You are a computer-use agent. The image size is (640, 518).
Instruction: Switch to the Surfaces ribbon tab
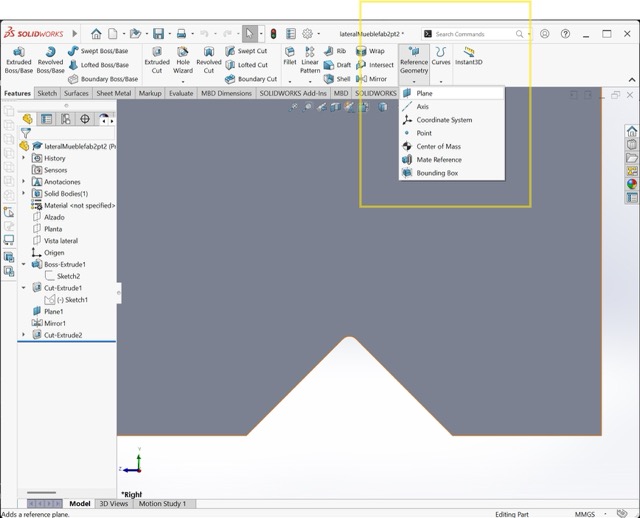(76, 93)
